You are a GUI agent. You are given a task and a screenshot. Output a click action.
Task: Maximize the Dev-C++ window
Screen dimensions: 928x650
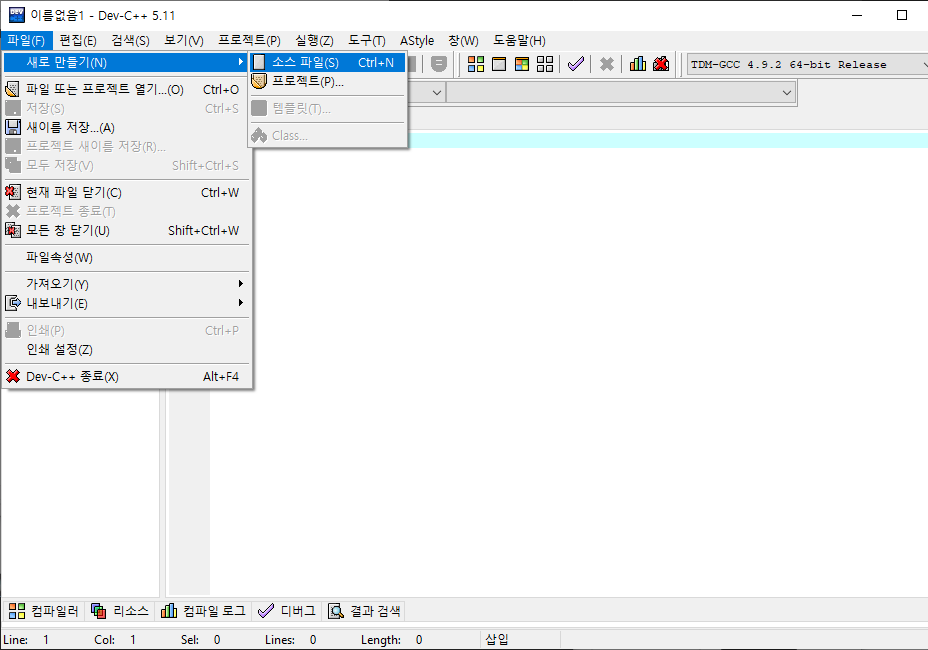[x=901, y=15]
